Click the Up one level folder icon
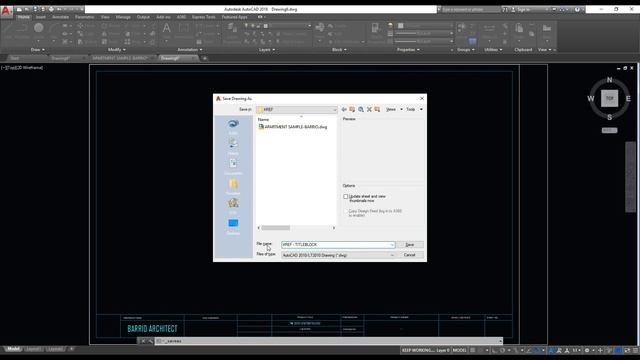The width and height of the screenshot is (640, 360). click(x=352, y=109)
